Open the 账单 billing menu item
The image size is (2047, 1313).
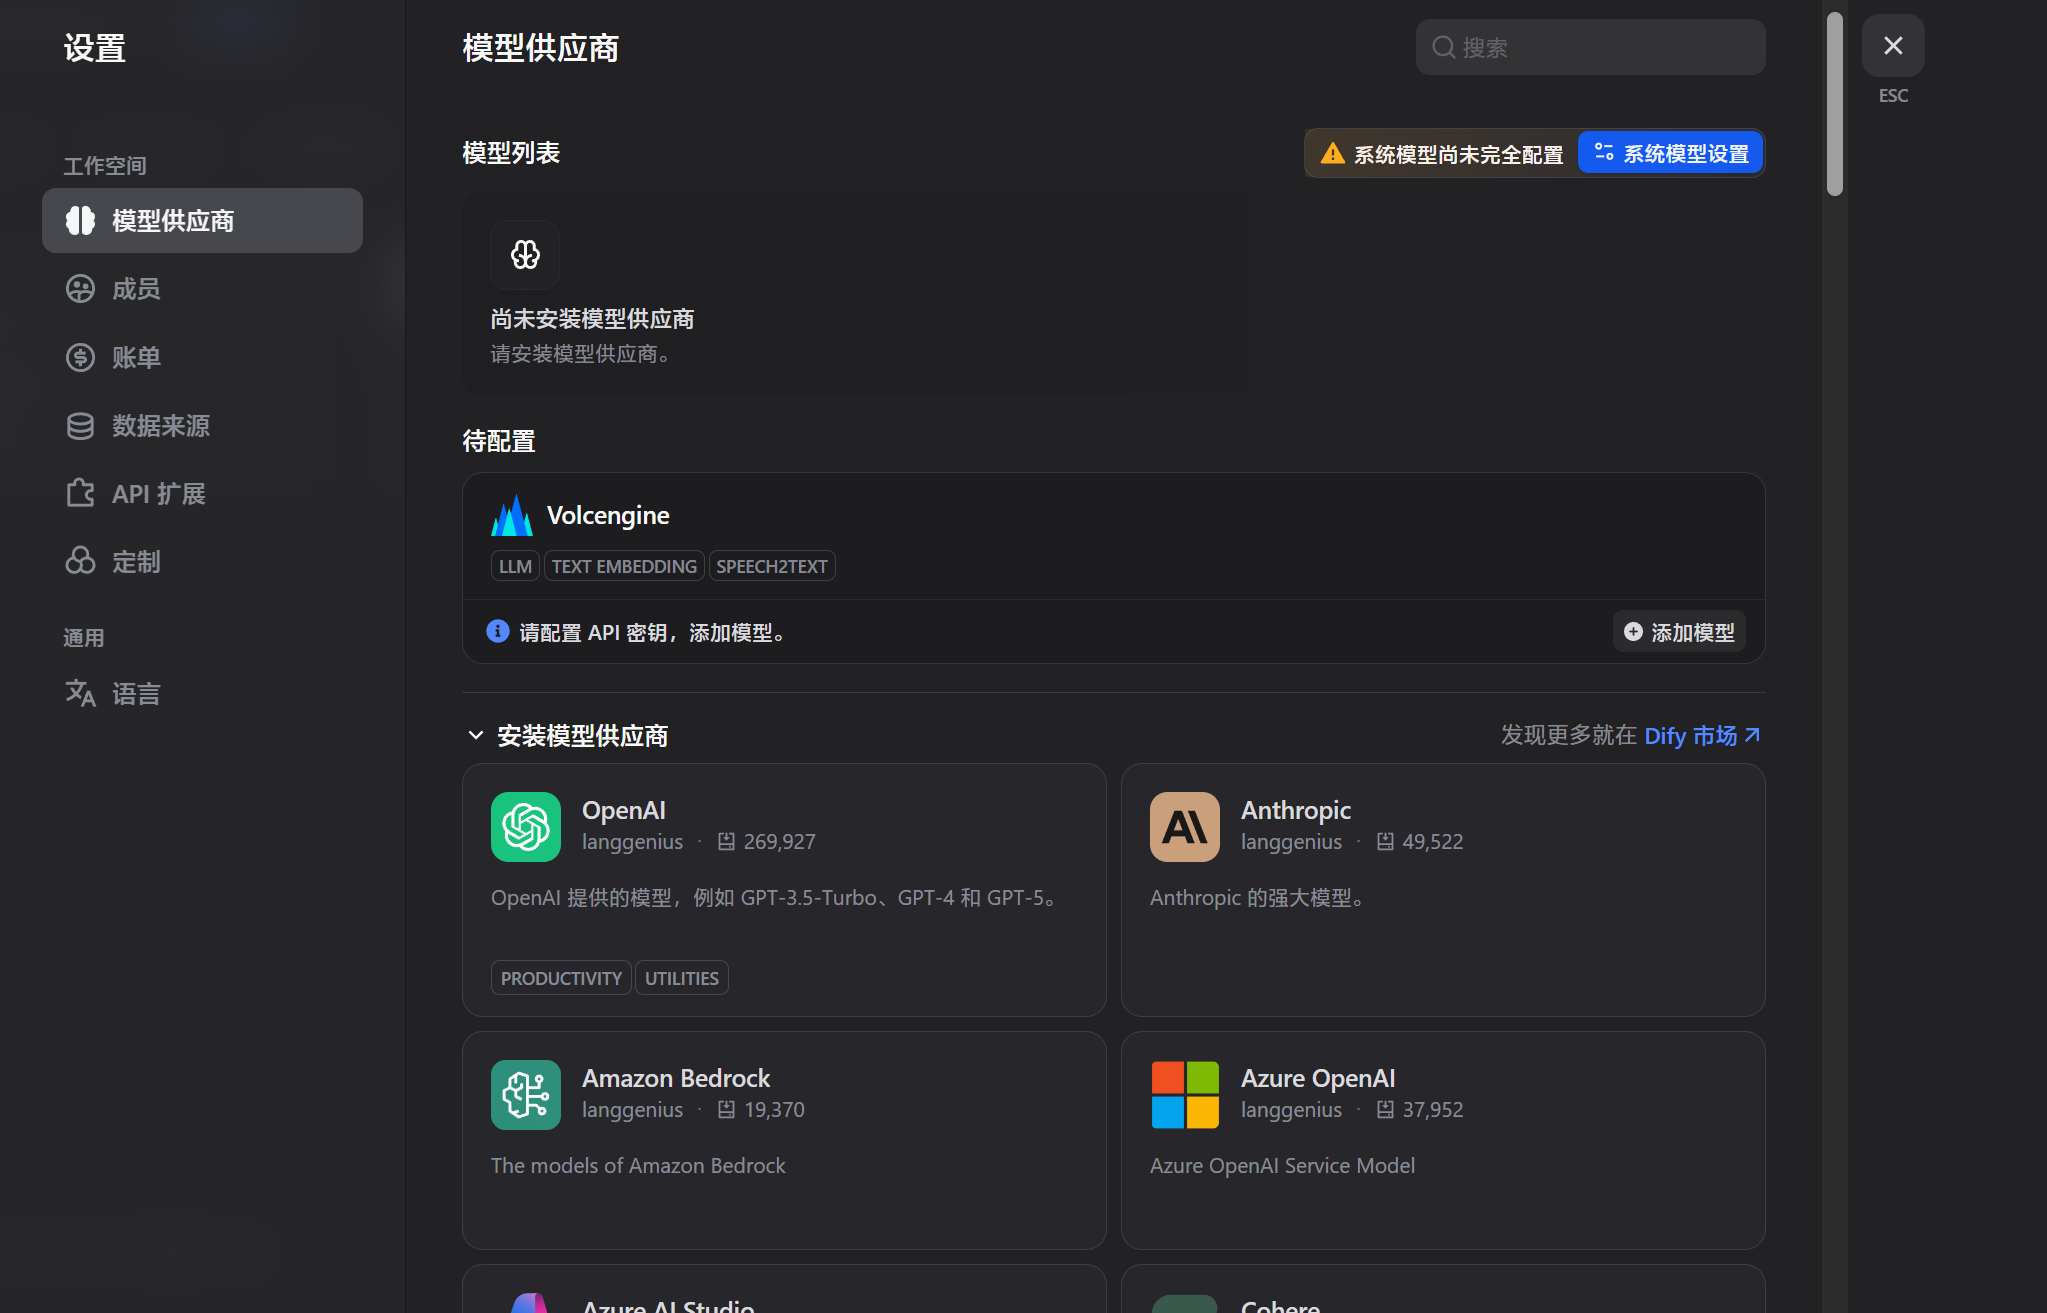click(x=136, y=357)
